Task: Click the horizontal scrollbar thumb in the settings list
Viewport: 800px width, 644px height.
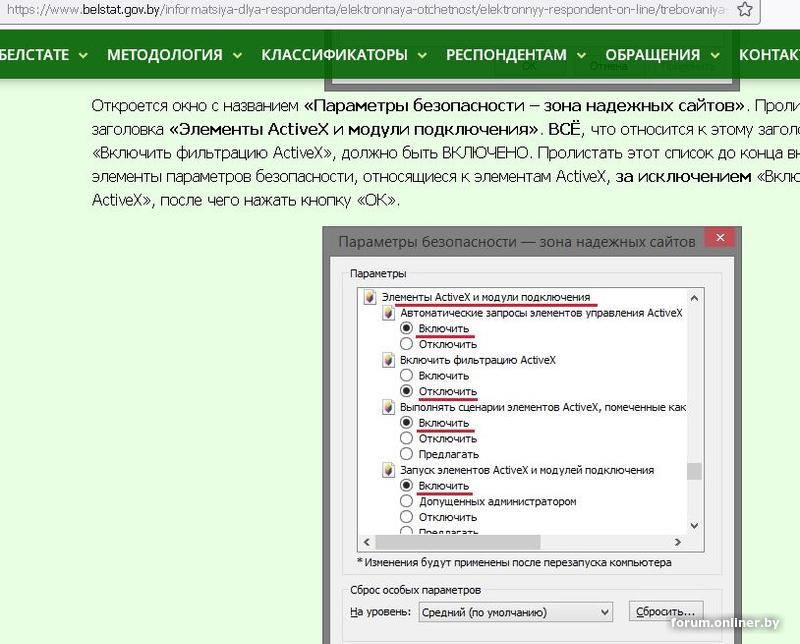Action: pos(458,542)
